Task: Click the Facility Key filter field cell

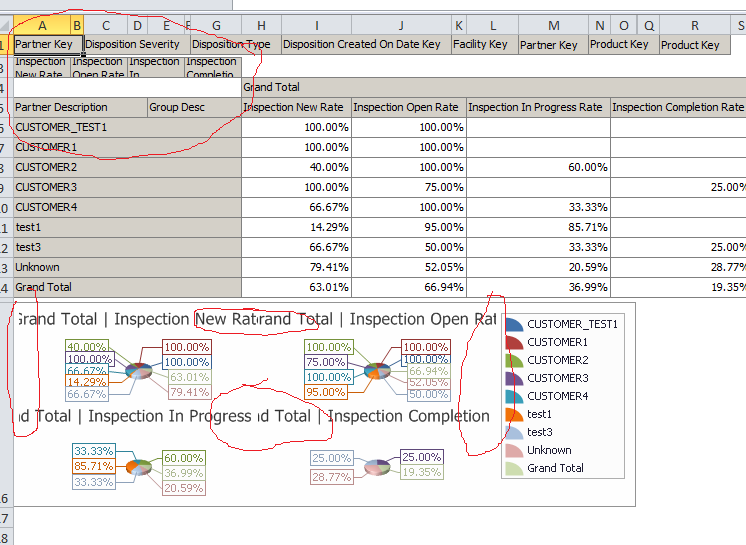Action: pyautogui.click(x=484, y=45)
